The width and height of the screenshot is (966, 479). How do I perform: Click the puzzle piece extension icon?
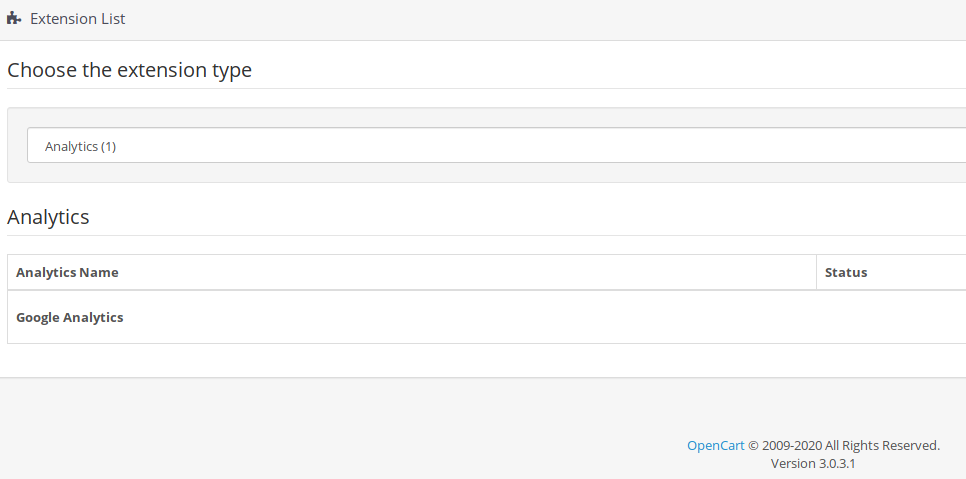tap(14, 18)
